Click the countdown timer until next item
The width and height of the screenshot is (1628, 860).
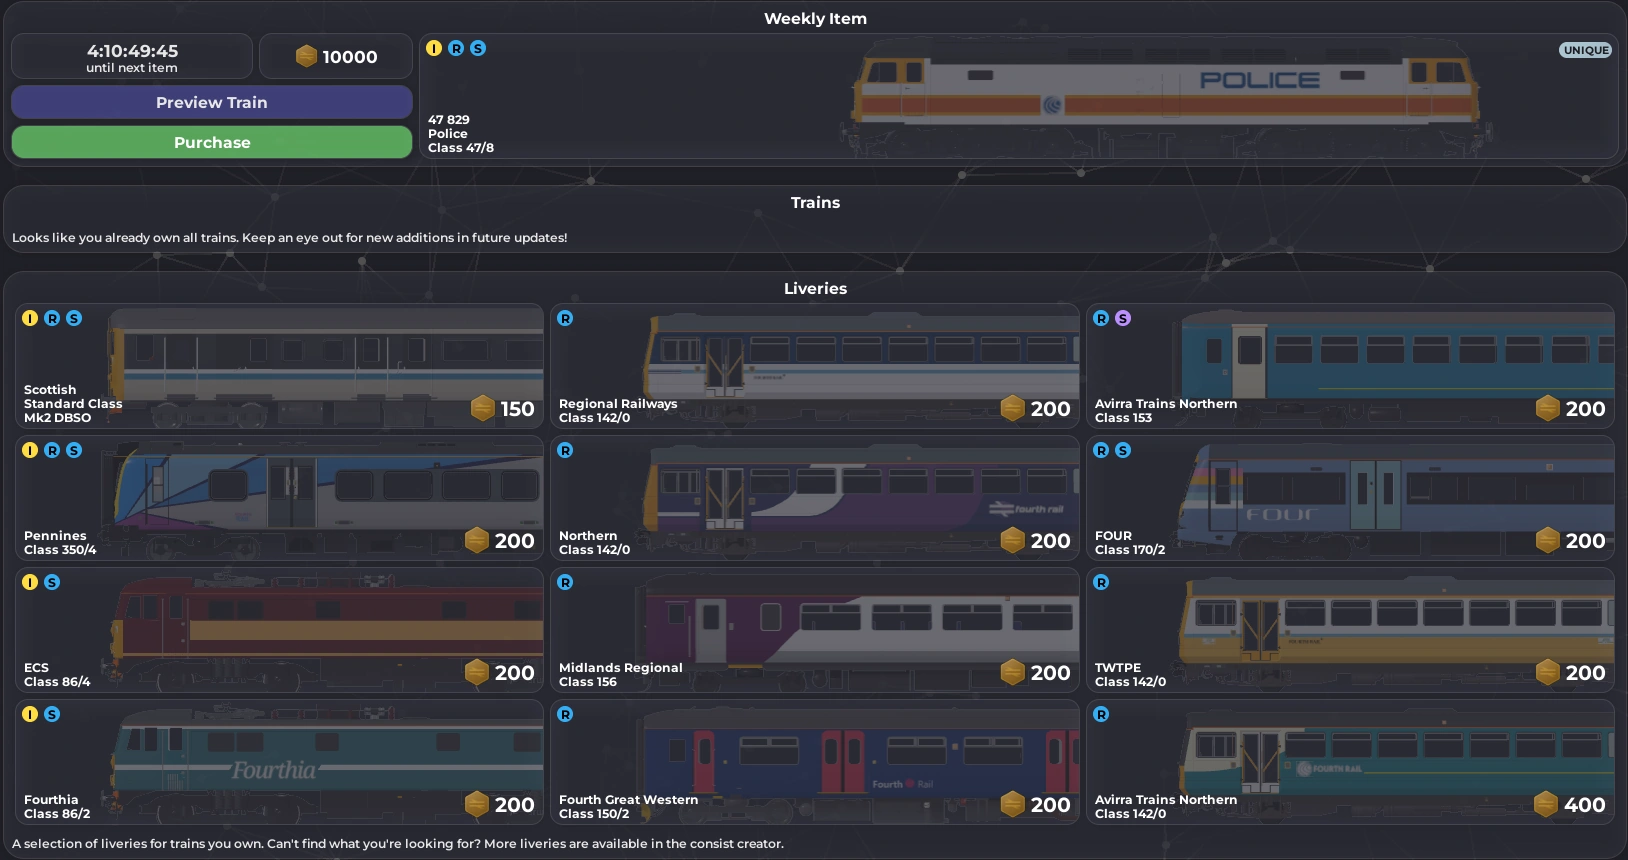[x=132, y=57]
